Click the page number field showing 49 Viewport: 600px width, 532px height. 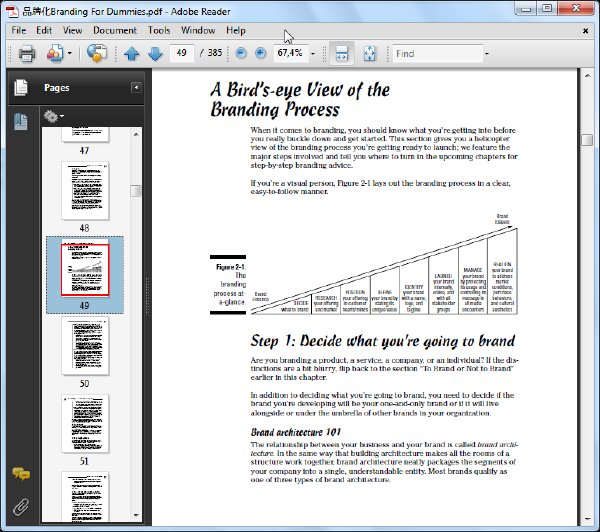pyautogui.click(x=181, y=53)
